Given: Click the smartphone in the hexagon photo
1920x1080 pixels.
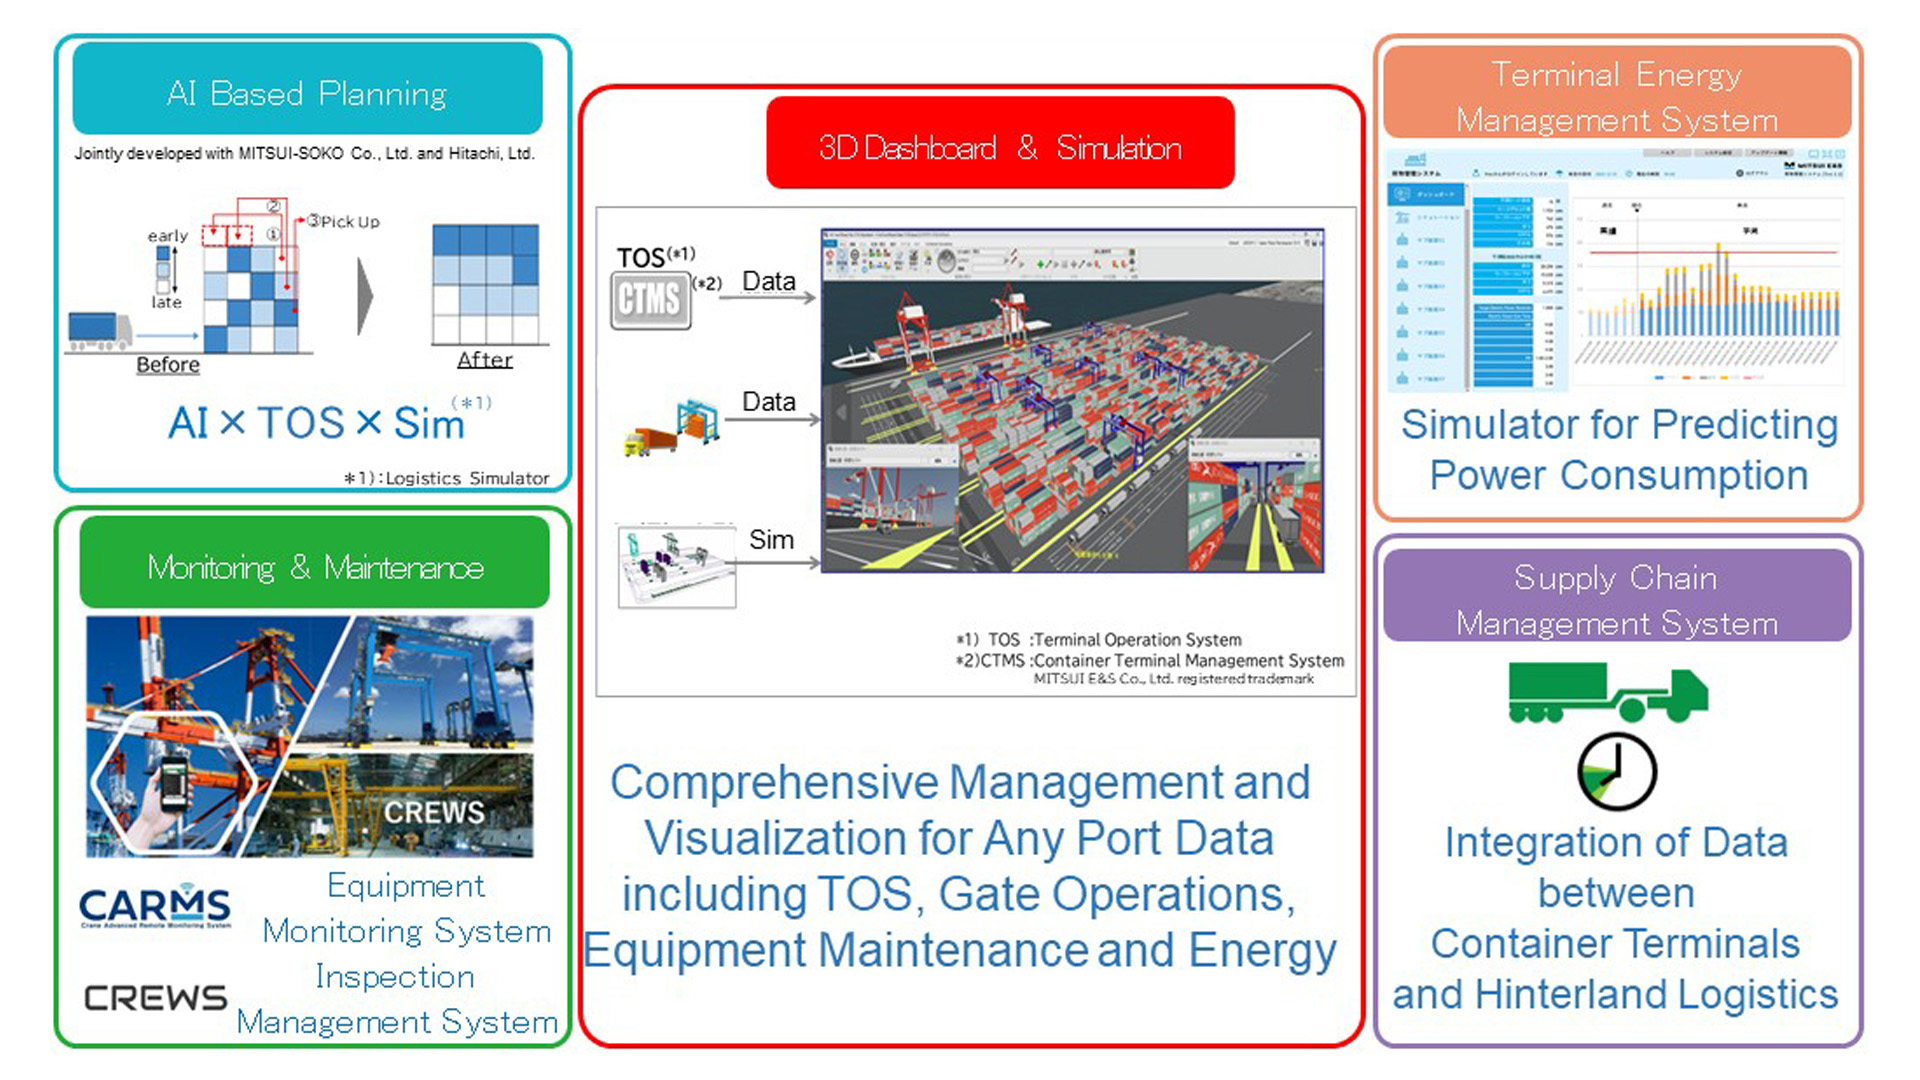Looking at the screenshot, I should coord(174,785).
